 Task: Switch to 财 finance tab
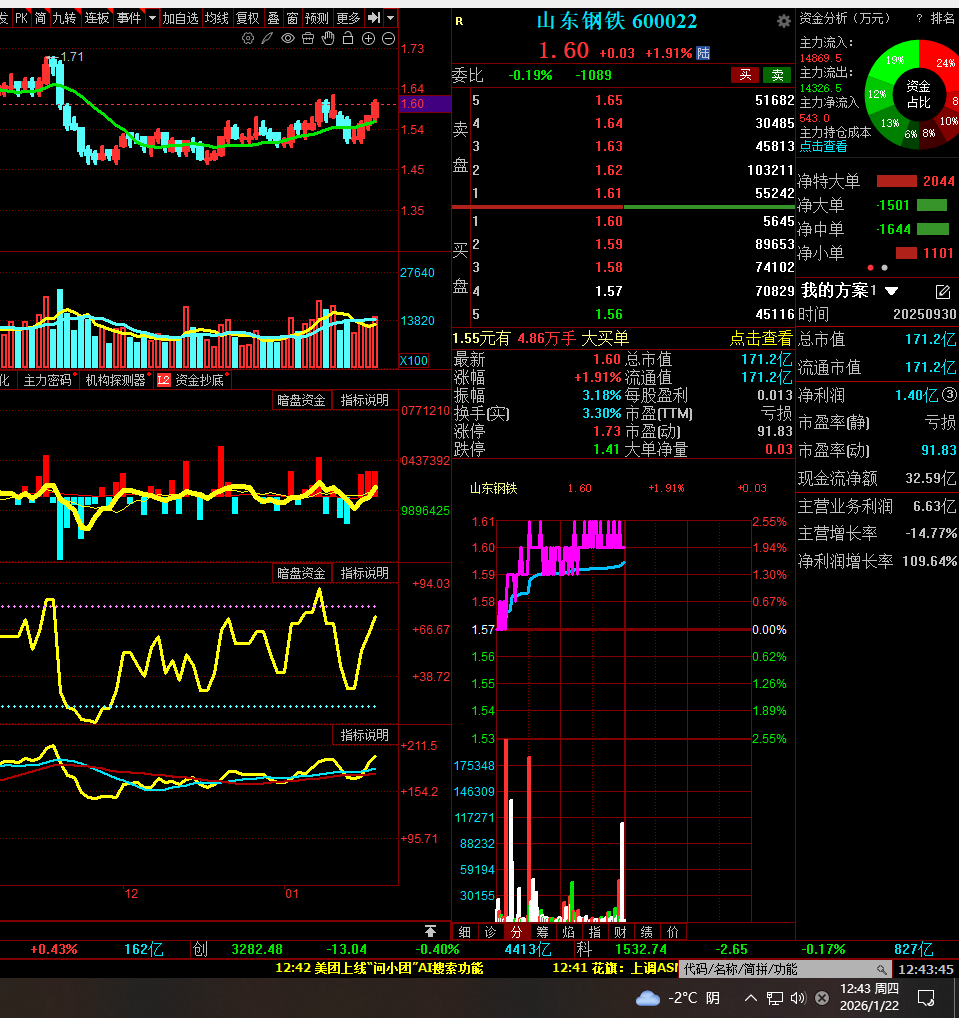(x=620, y=932)
